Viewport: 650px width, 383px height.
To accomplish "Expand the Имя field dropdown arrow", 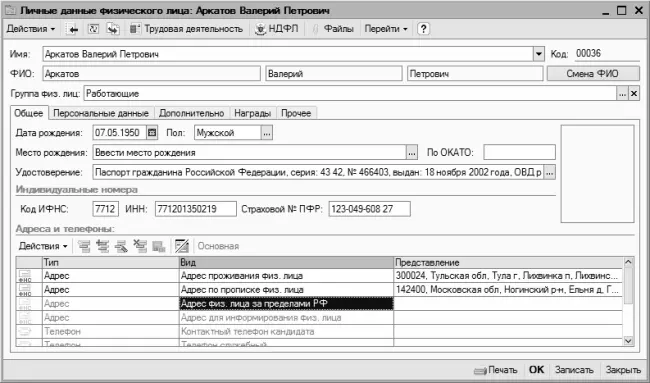I will tap(538, 54).
